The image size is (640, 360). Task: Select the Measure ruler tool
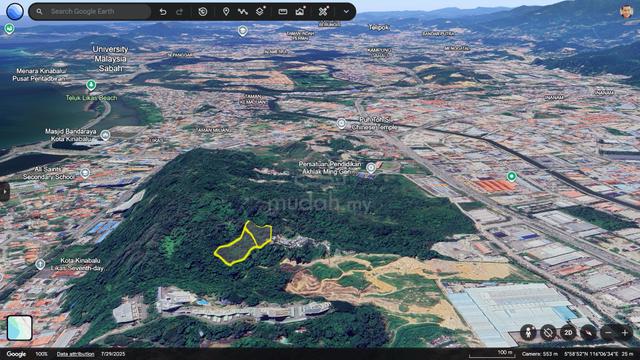tap(282, 11)
